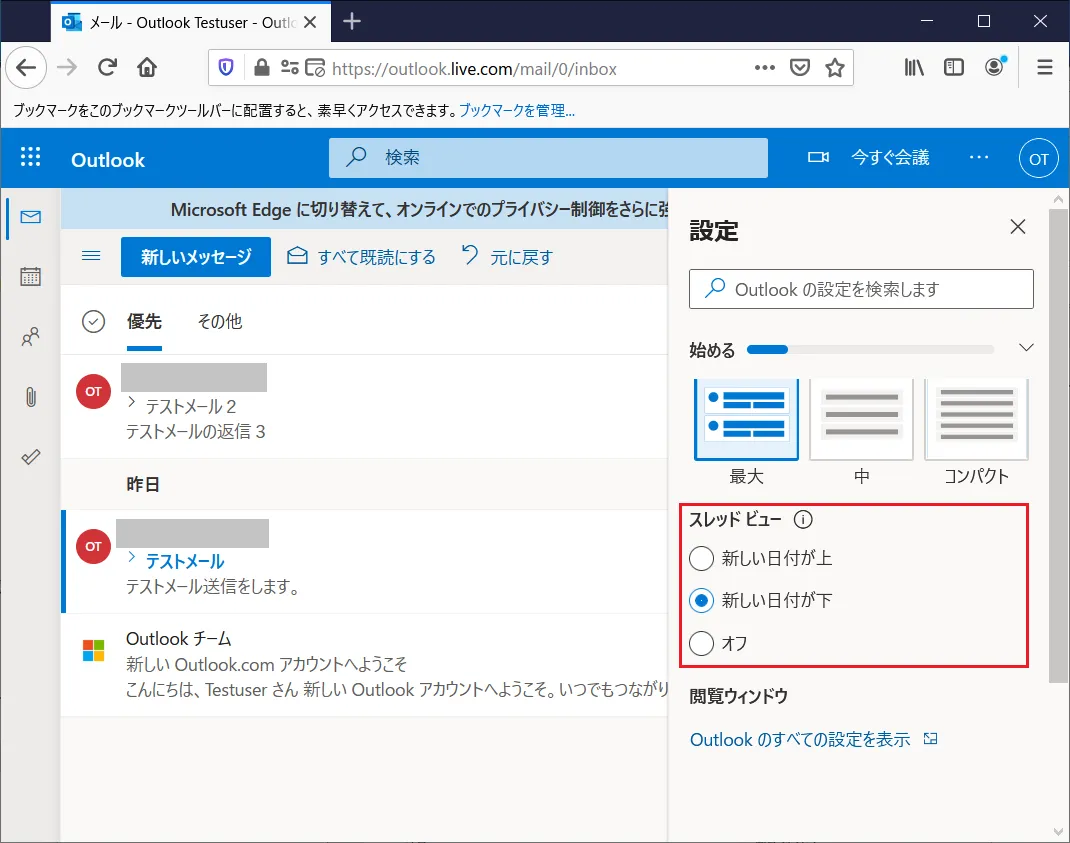Open thread view info icon
The height and width of the screenshot is (843, 1070).
point(803,519)
